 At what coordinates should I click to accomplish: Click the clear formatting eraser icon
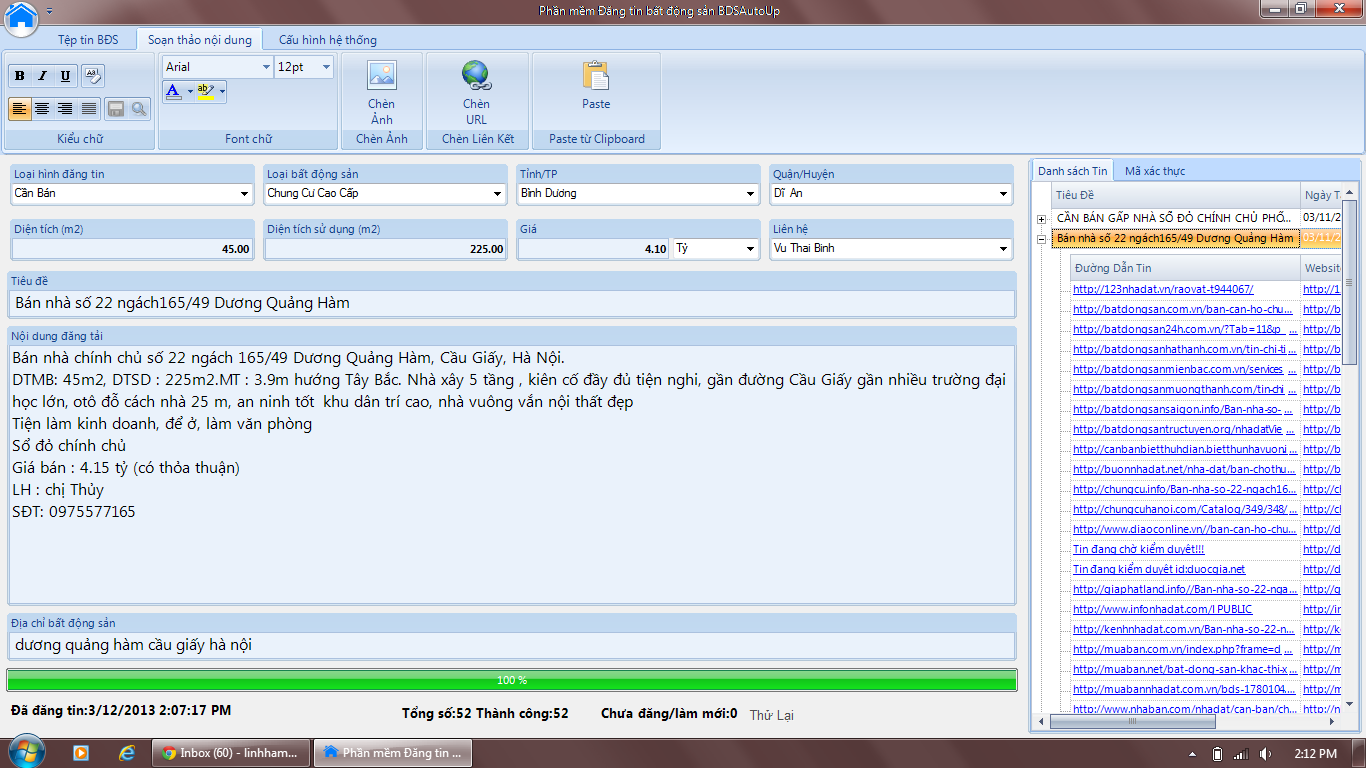click(92, 75)
